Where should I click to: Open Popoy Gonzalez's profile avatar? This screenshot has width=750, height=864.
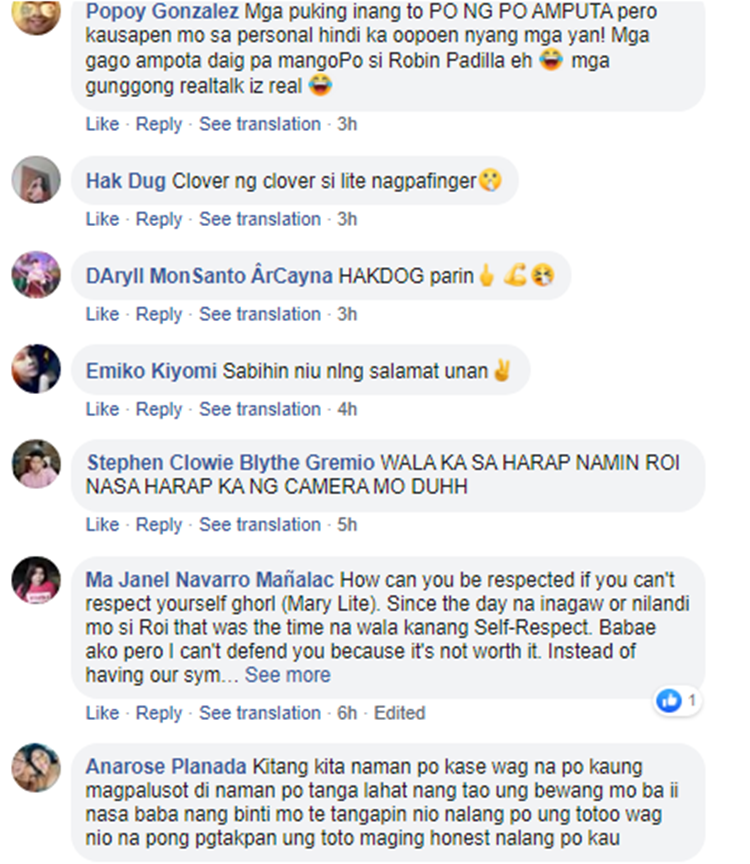(36, 12)
